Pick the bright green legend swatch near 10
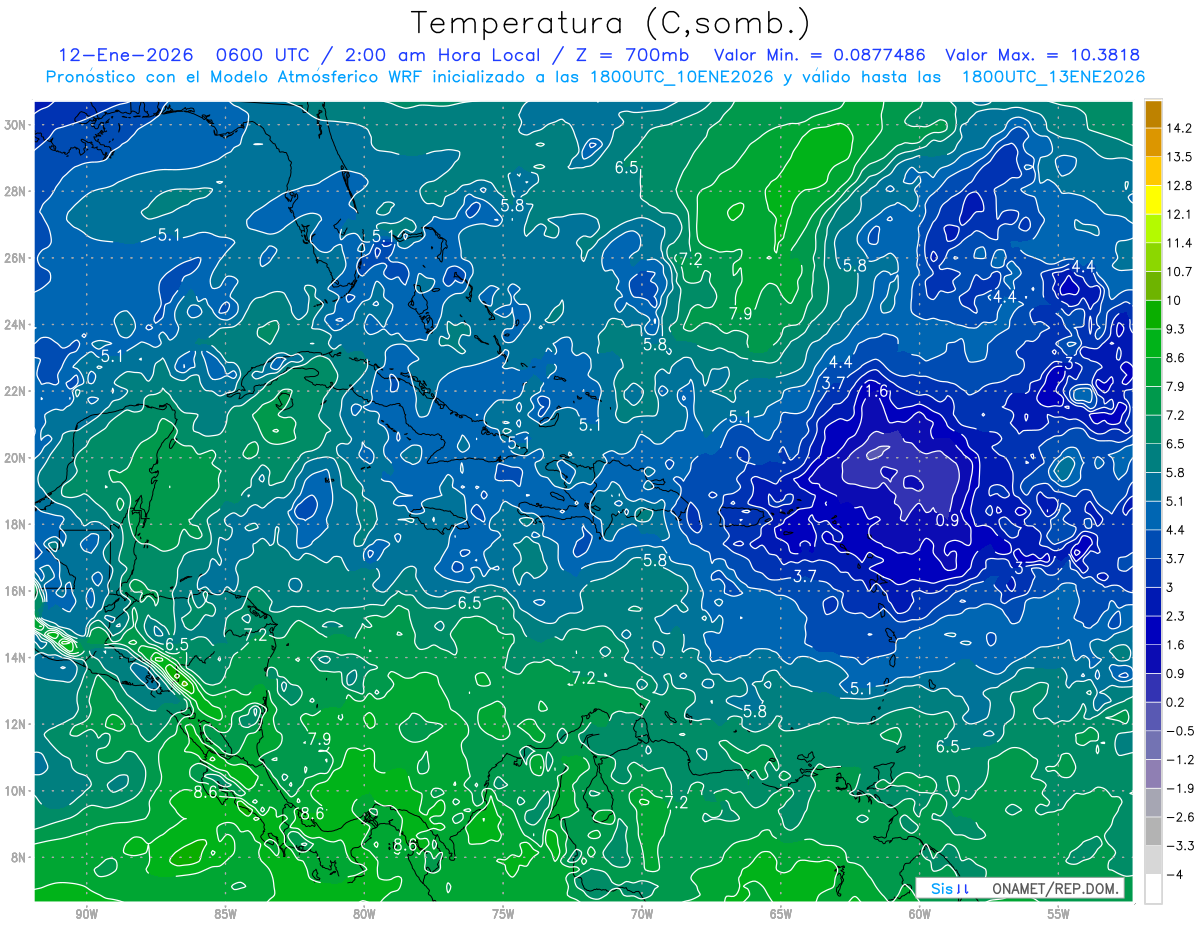The image size is (1200, 927). tap(1153, 314)
